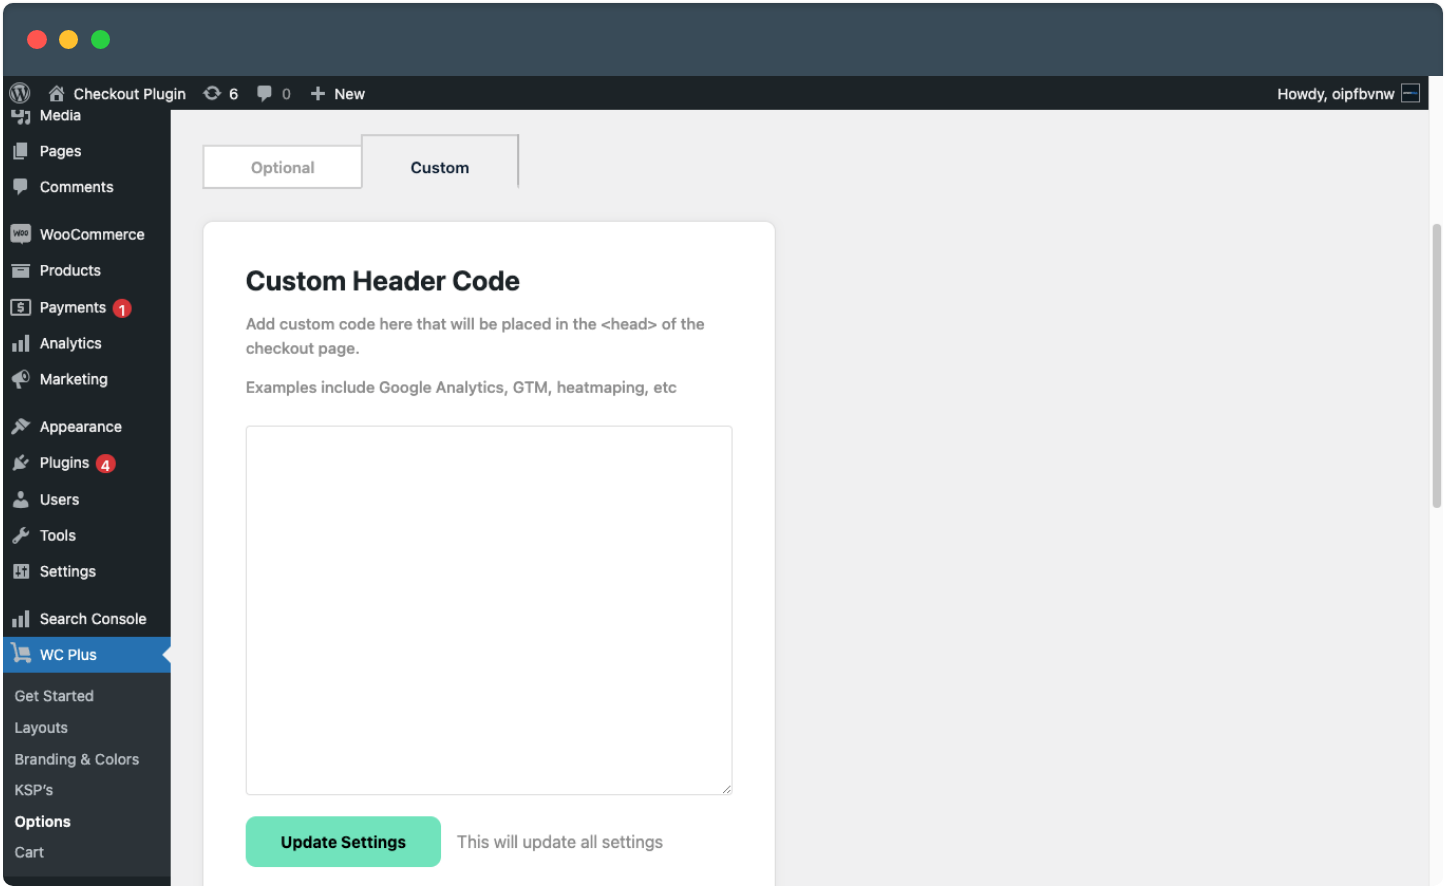Click the textarea resize handle corner

pos(726,789)
